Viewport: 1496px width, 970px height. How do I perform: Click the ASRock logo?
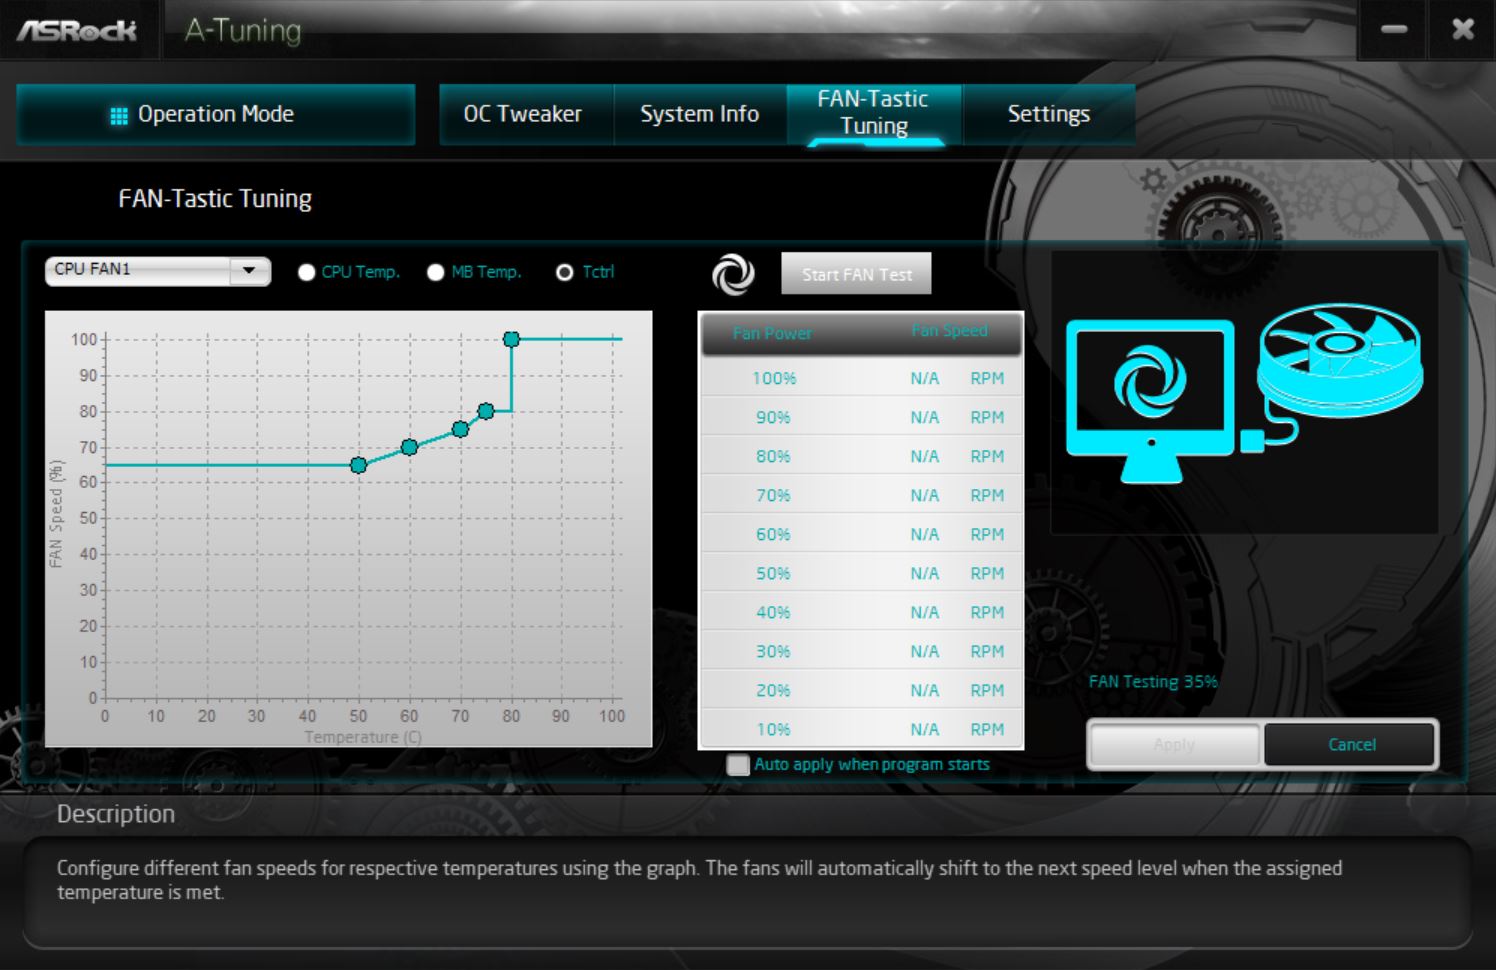click(x=77, y=30)
